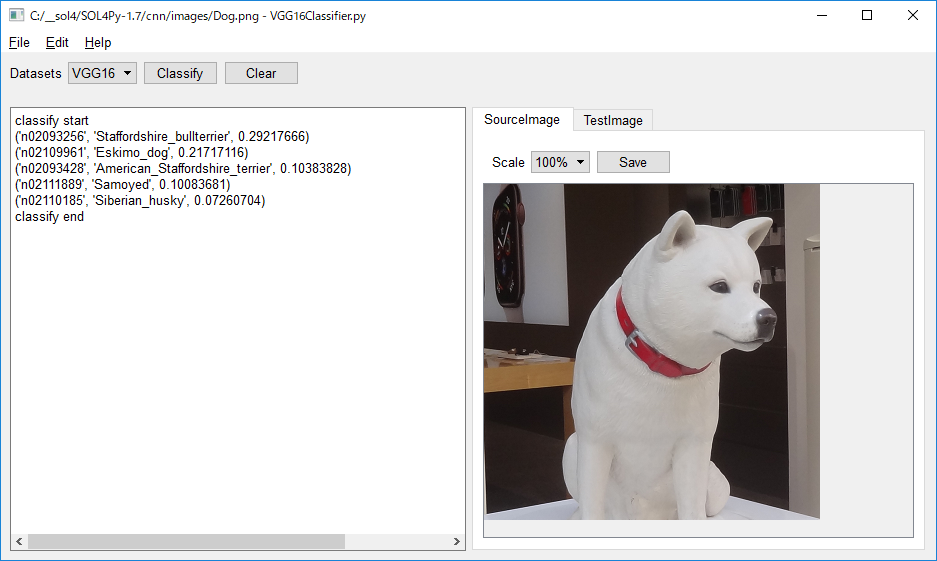Switch to the SourceImage tab
The image size is (937, 561).
point(522,119)
